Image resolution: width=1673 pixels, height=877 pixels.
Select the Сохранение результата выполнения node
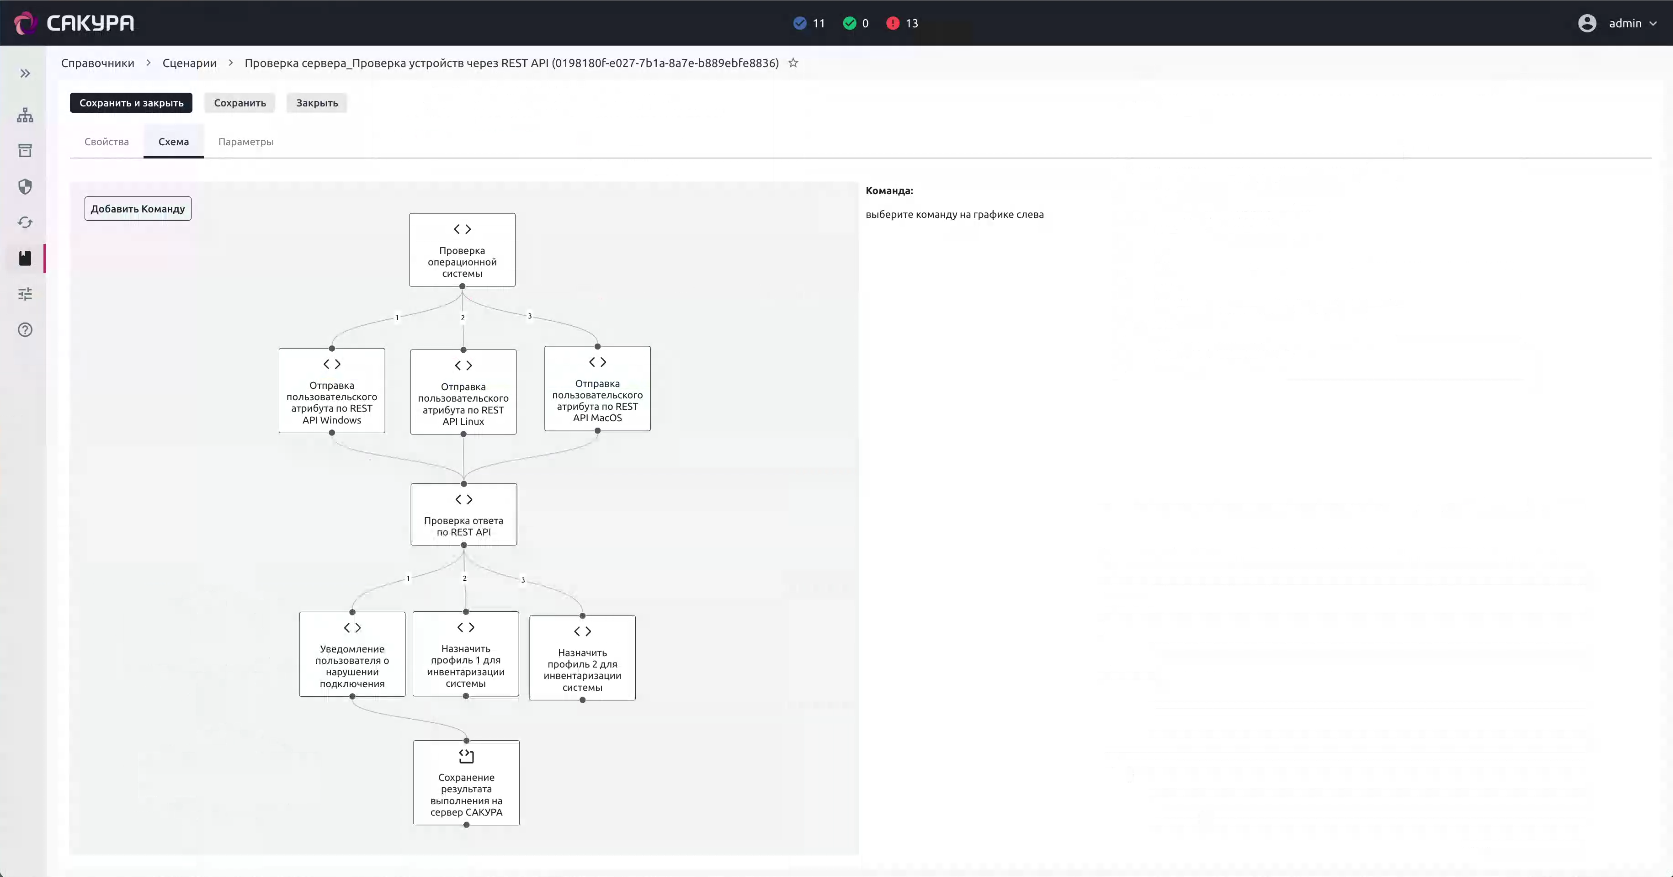(x=466, y=783)
